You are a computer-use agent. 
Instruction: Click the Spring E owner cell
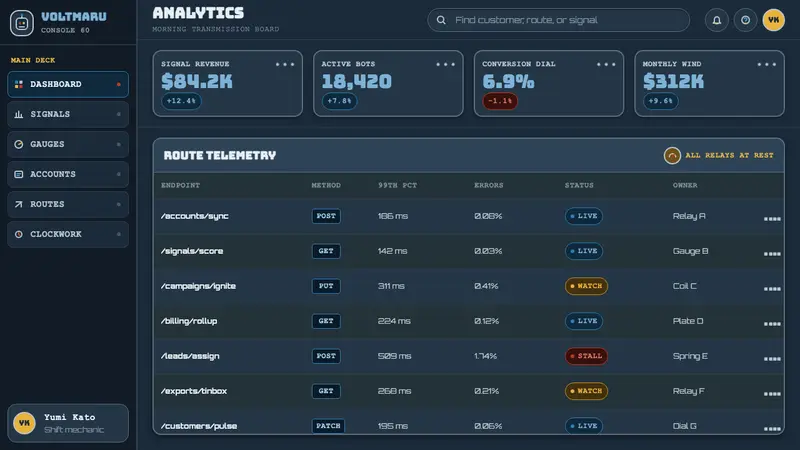(x=690, y=356)
